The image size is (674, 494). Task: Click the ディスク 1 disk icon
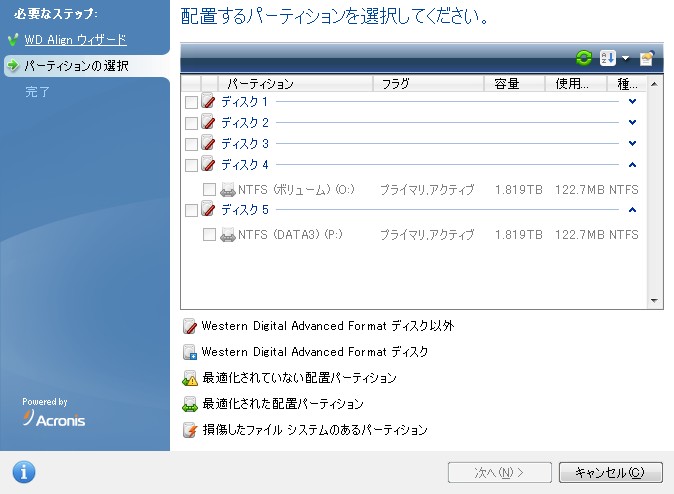(x=208, y=100)
